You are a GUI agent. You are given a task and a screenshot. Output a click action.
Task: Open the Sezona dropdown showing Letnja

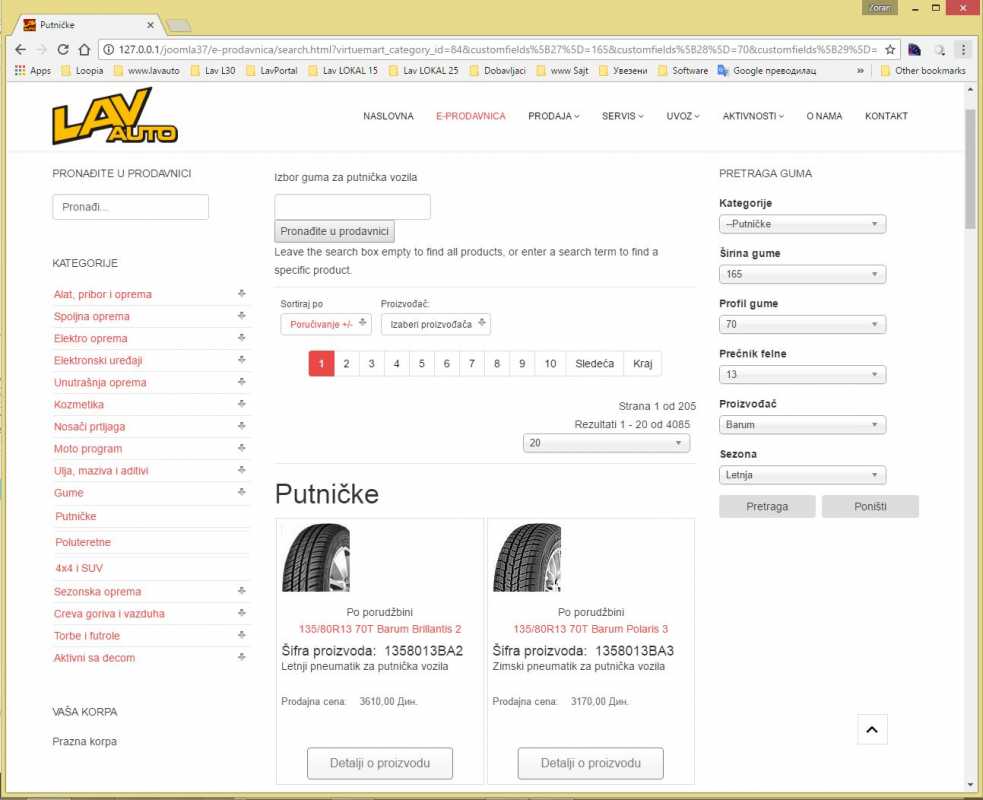pos(802,475)
